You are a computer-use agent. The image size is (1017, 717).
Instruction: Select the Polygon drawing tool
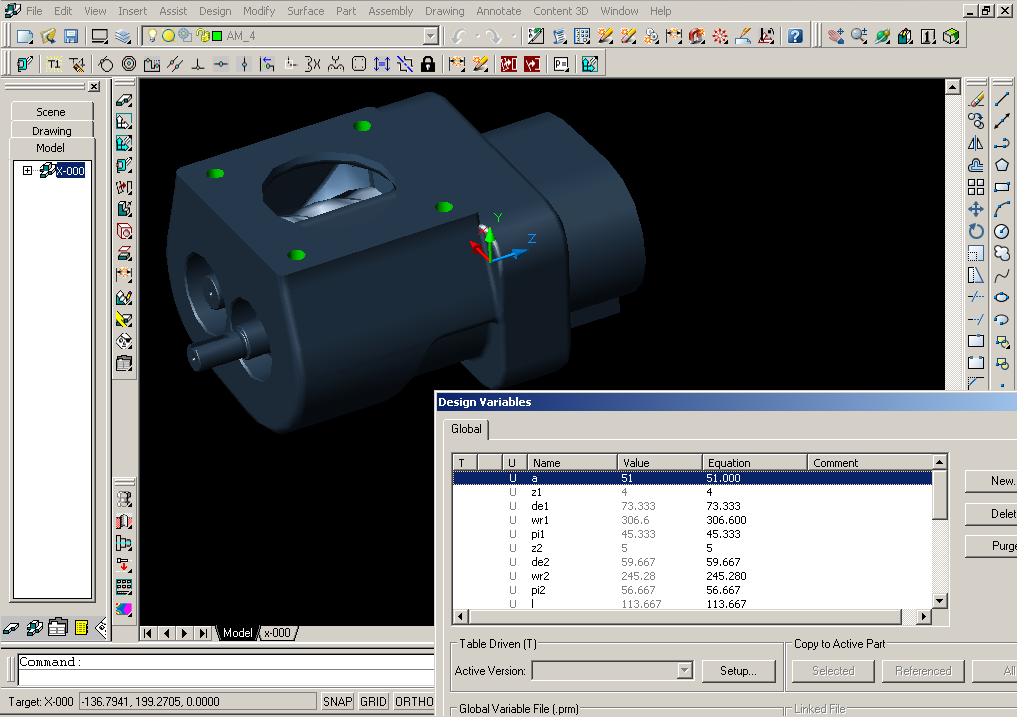[x=1002, y=165]
